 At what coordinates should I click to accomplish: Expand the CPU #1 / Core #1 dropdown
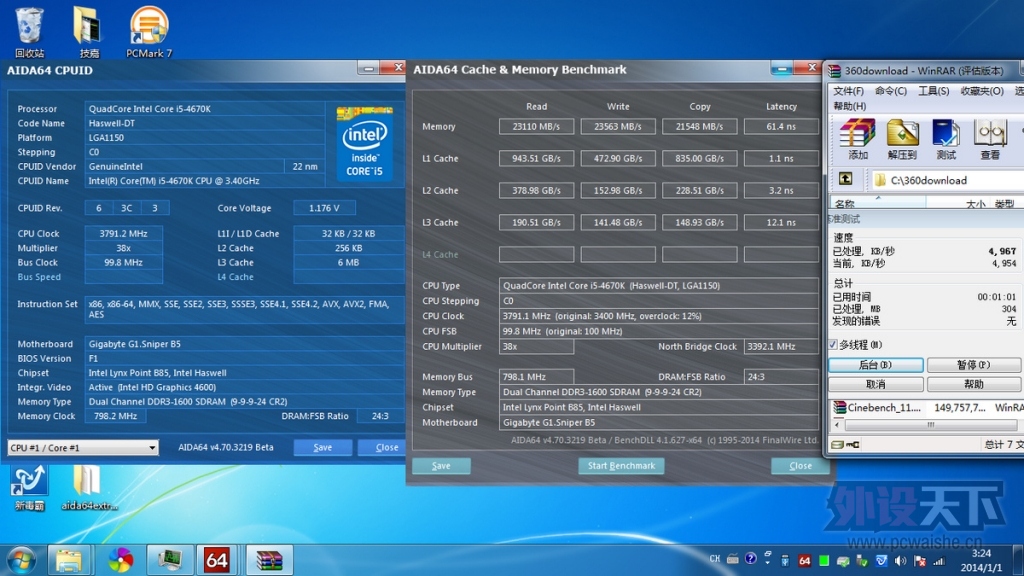pyautogui.click(x=83, y=447)
